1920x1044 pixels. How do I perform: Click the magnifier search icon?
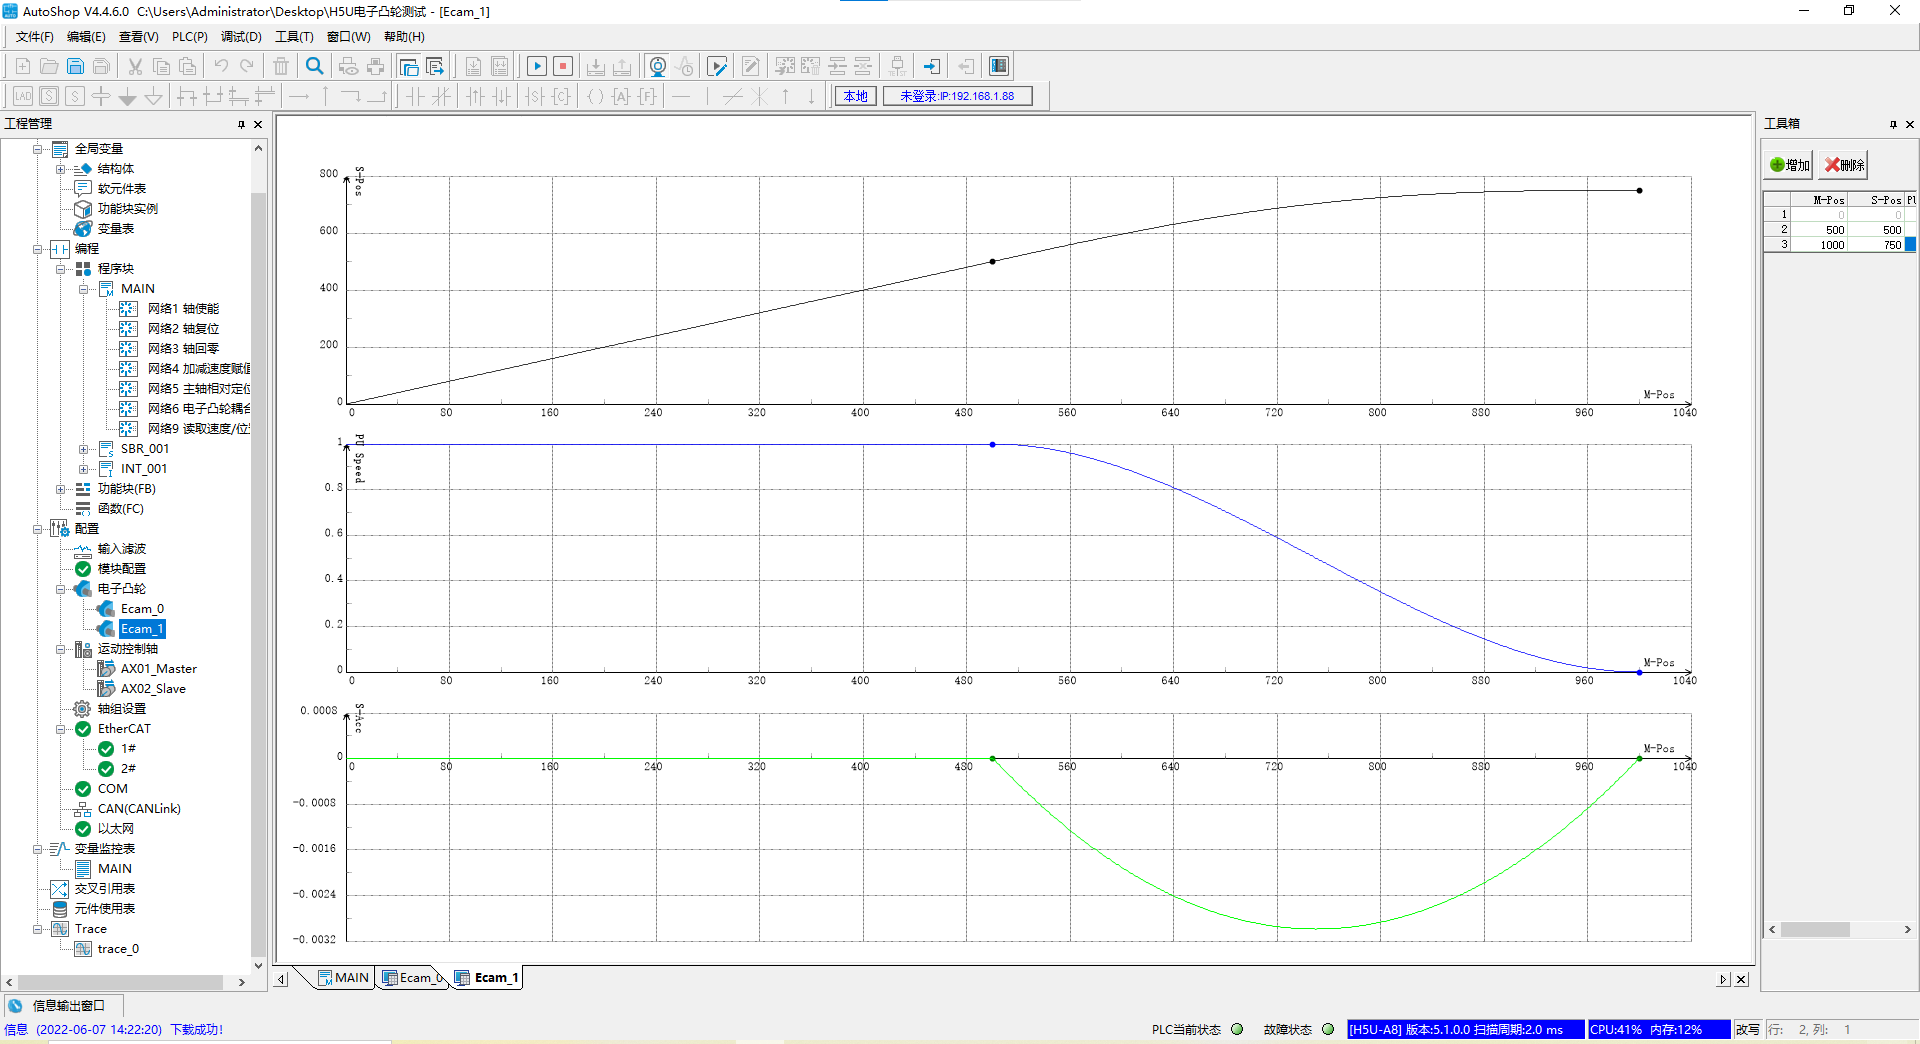tap(314, 66)
